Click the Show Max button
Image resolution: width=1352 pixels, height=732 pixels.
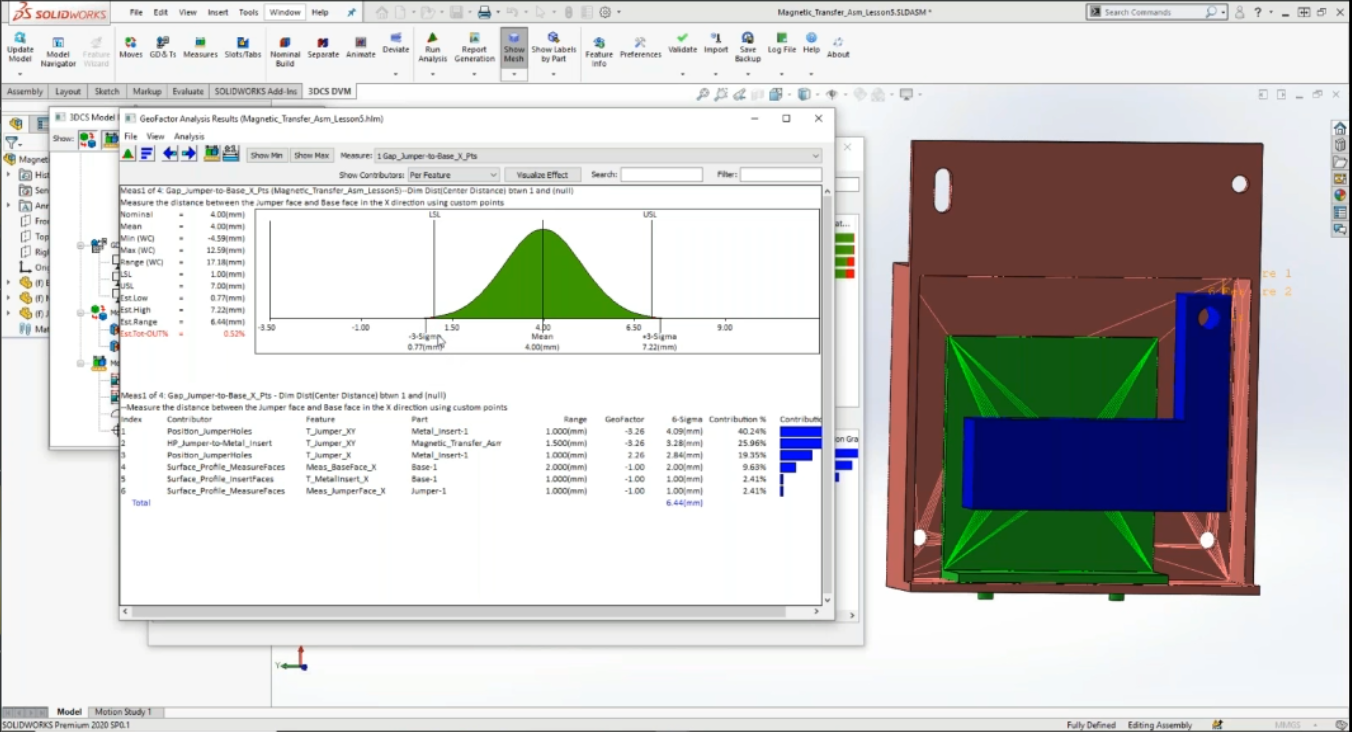312,155
